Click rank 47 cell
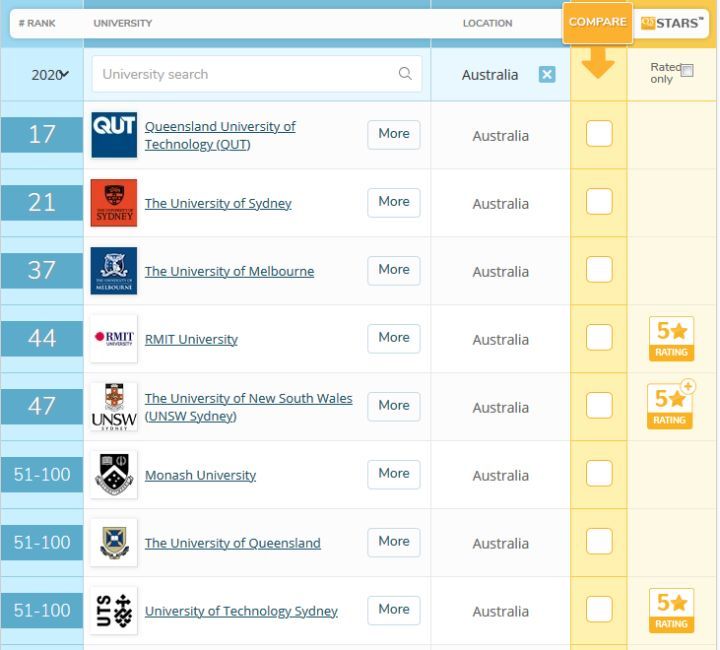 (42, 406)
